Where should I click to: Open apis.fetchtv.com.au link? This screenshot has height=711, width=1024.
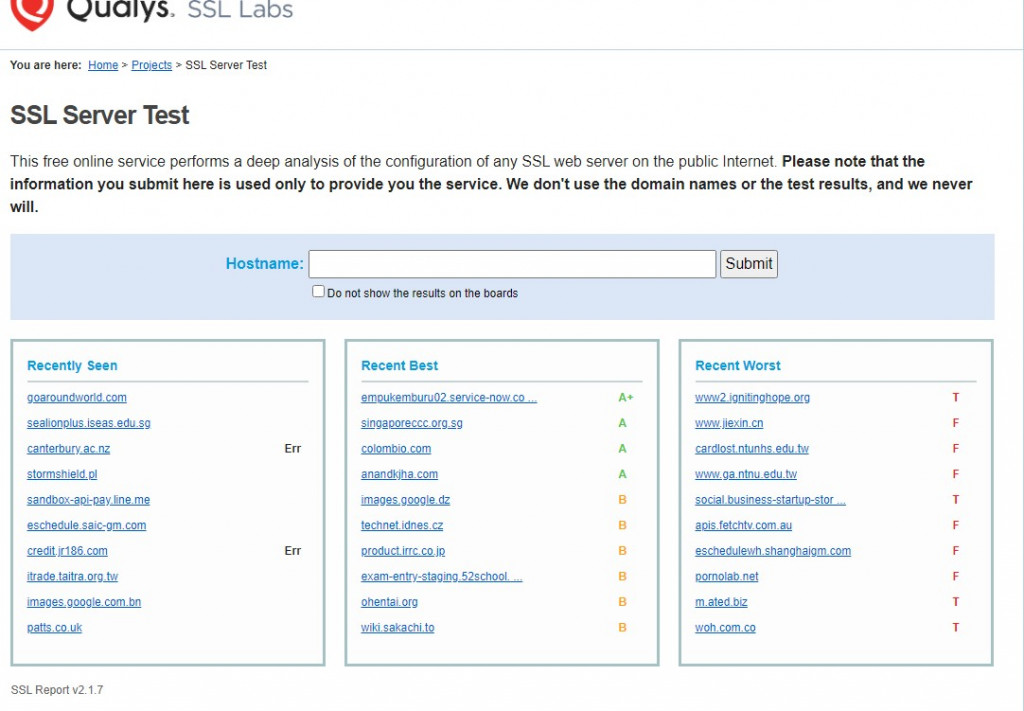point(743,525)
